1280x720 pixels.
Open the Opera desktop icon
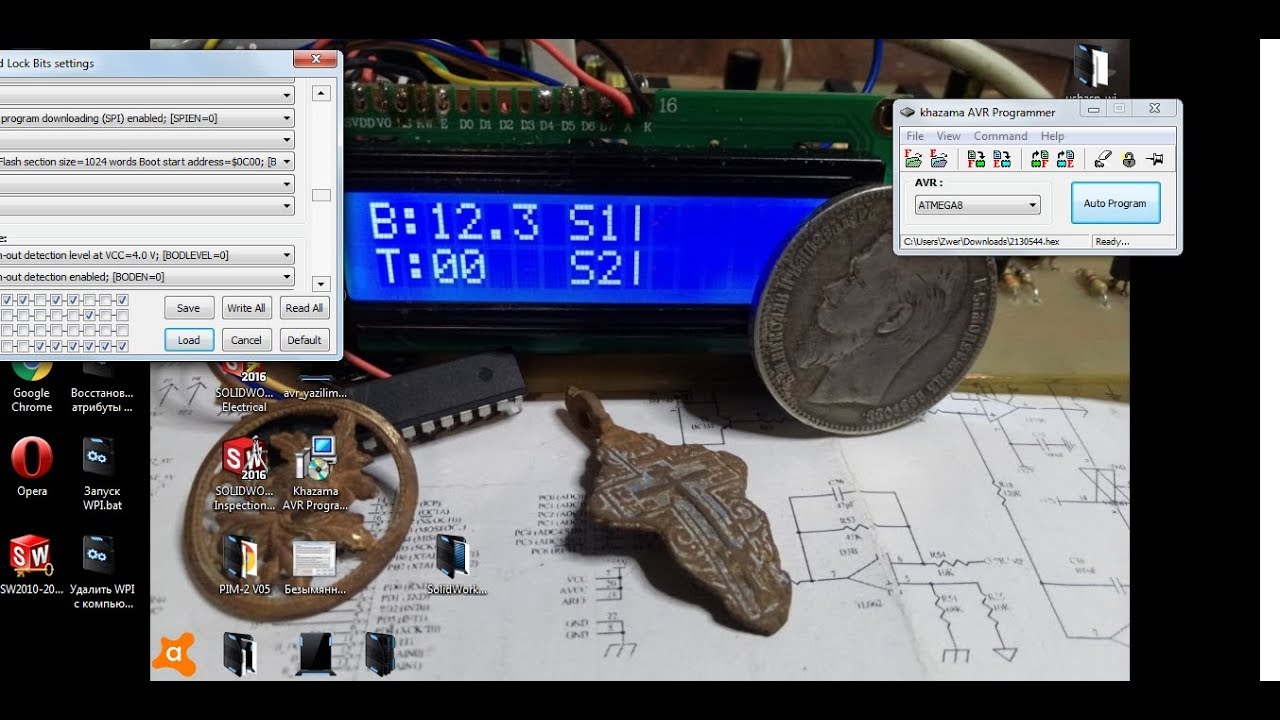(x=32, y=468)
